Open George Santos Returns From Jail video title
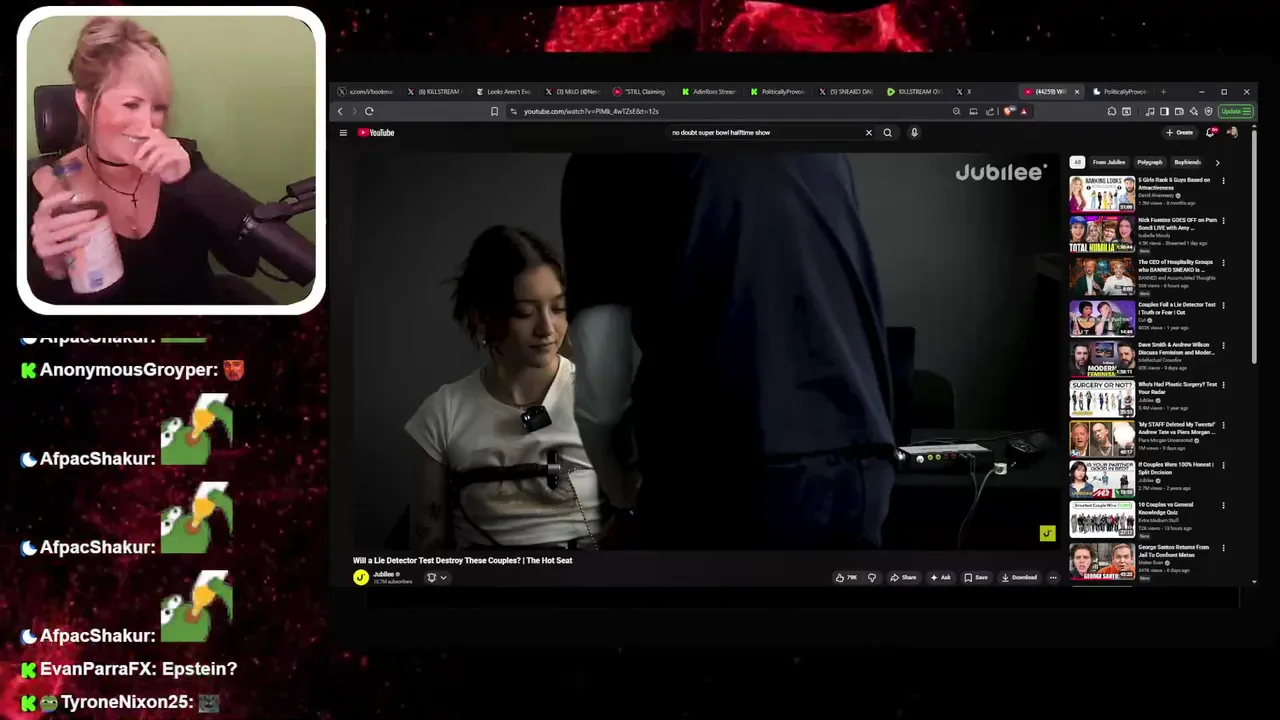1280x720 pixels. (x=1174, y=551)
